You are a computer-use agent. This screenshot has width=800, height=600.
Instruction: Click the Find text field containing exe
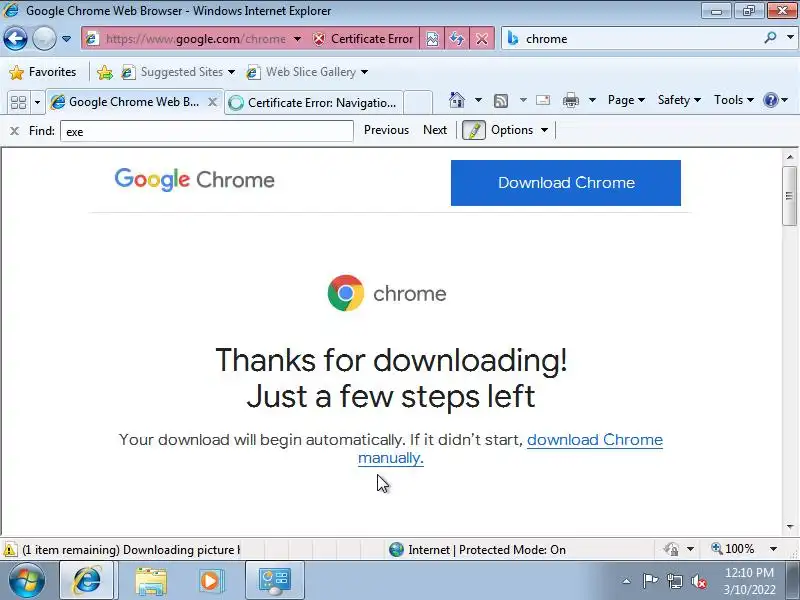coord(207,131)
